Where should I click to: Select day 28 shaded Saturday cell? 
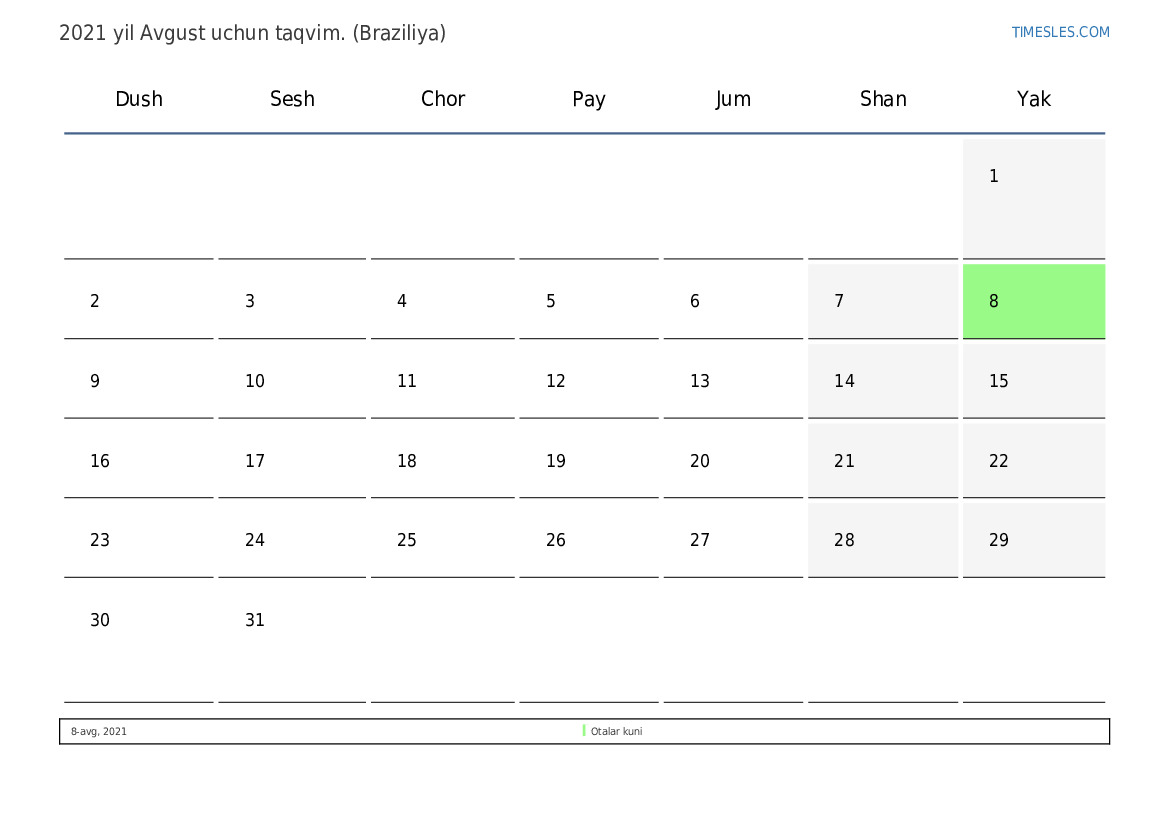883,540
